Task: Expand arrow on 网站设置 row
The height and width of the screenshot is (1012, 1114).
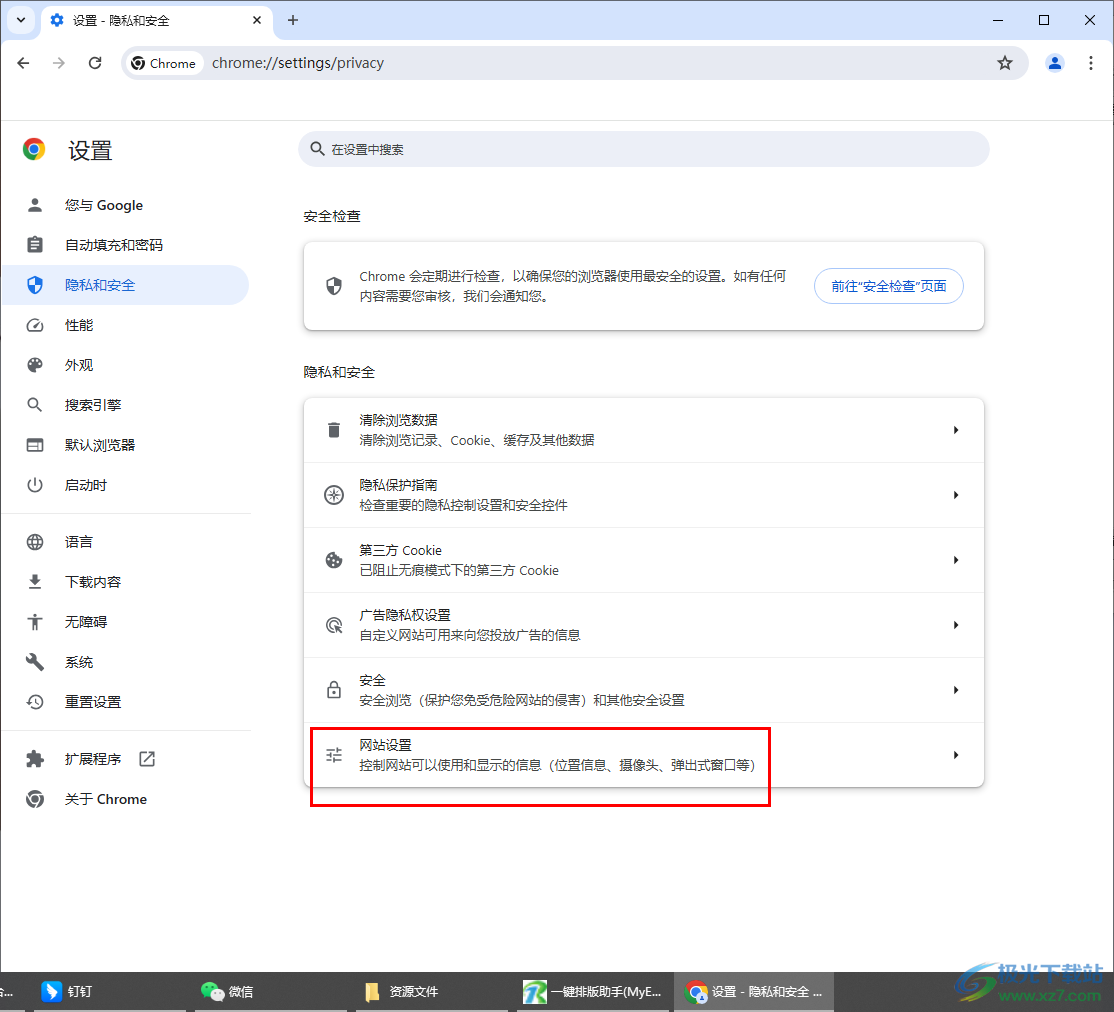Action: click(x=956, y=755)
